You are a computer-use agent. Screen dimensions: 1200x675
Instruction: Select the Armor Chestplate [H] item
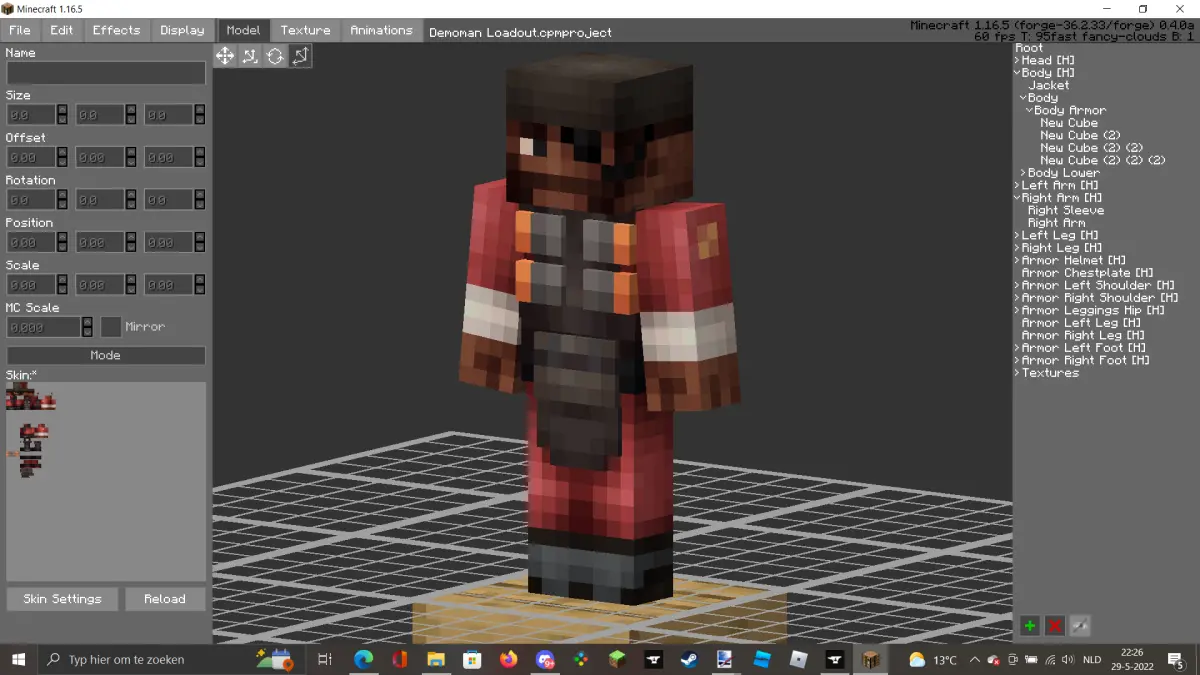(x=1087, y=273)
